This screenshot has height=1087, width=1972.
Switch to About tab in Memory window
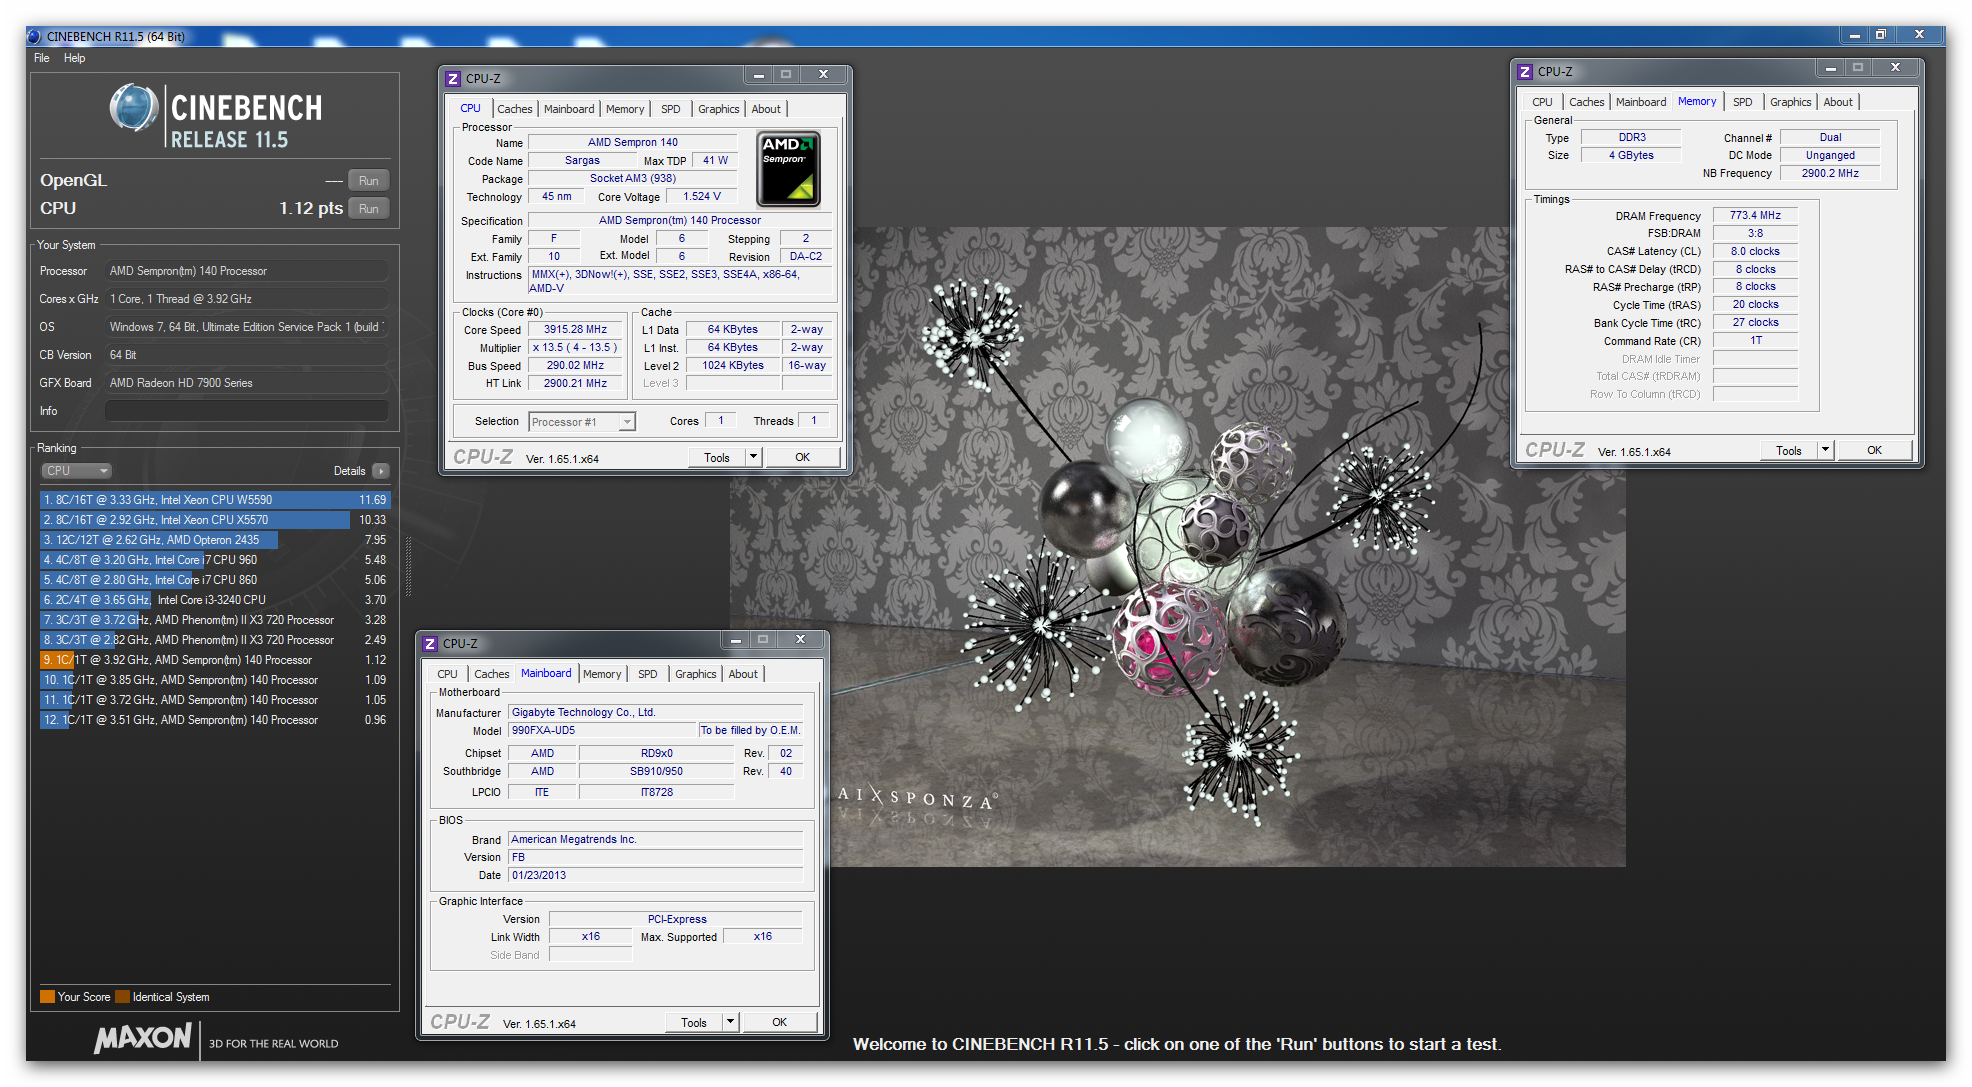1838,102
